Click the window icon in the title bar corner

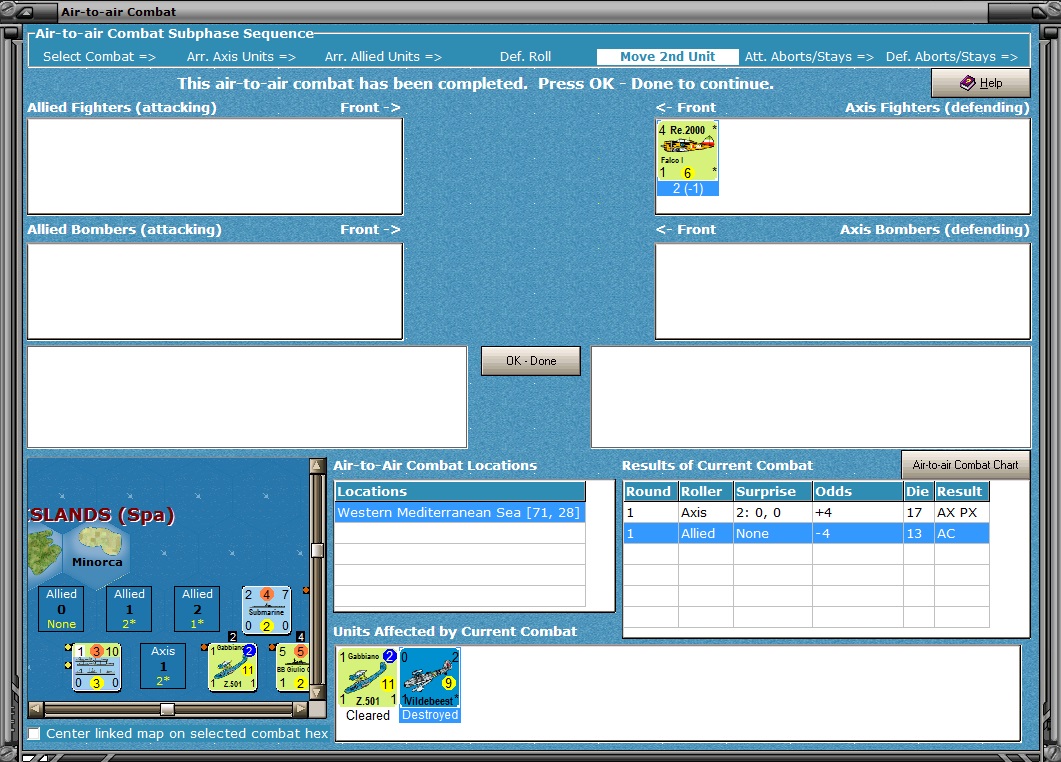click(x=26, y=12)
